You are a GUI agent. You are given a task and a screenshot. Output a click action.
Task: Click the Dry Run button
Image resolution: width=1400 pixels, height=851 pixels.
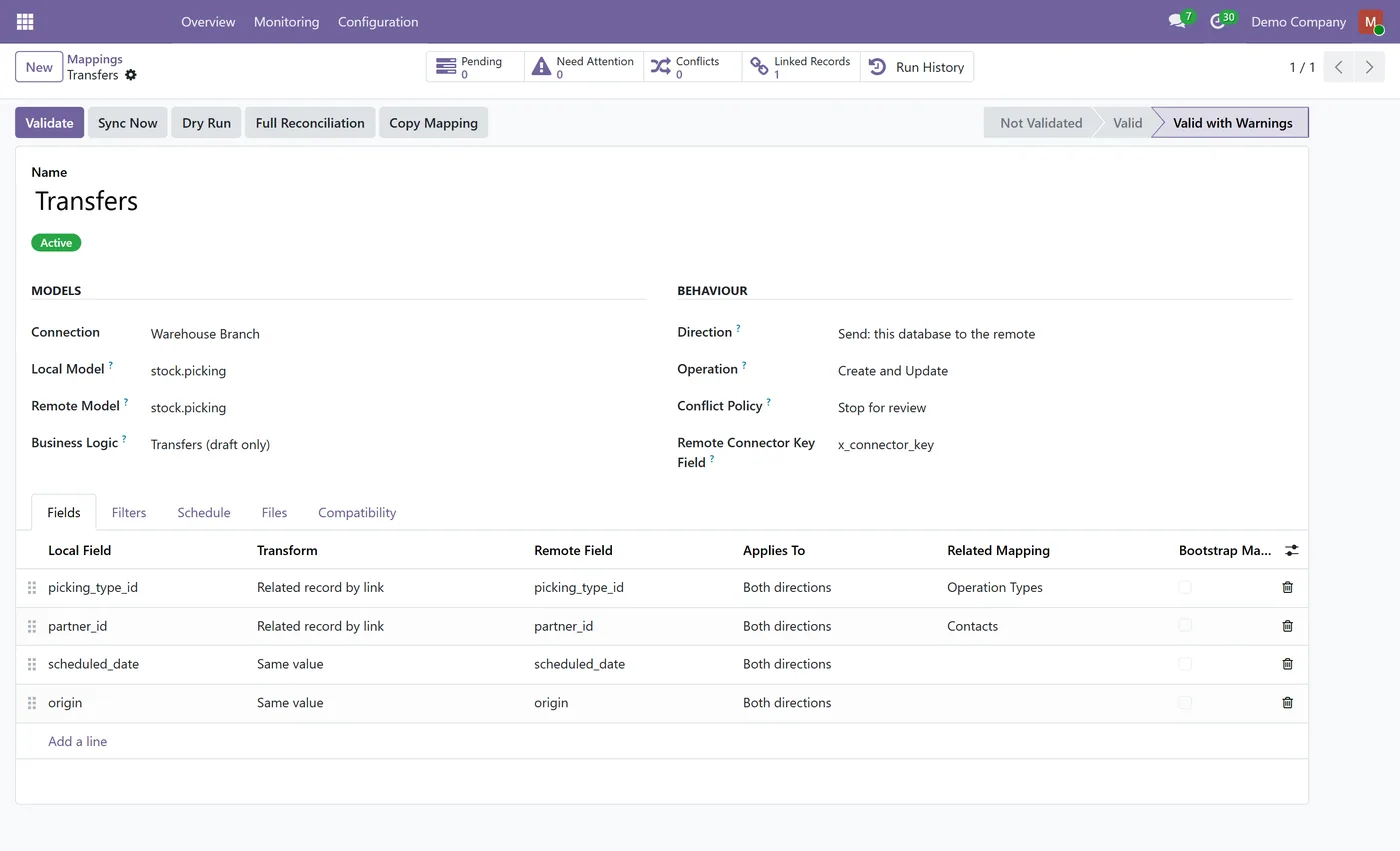click(x=206, y=123)
